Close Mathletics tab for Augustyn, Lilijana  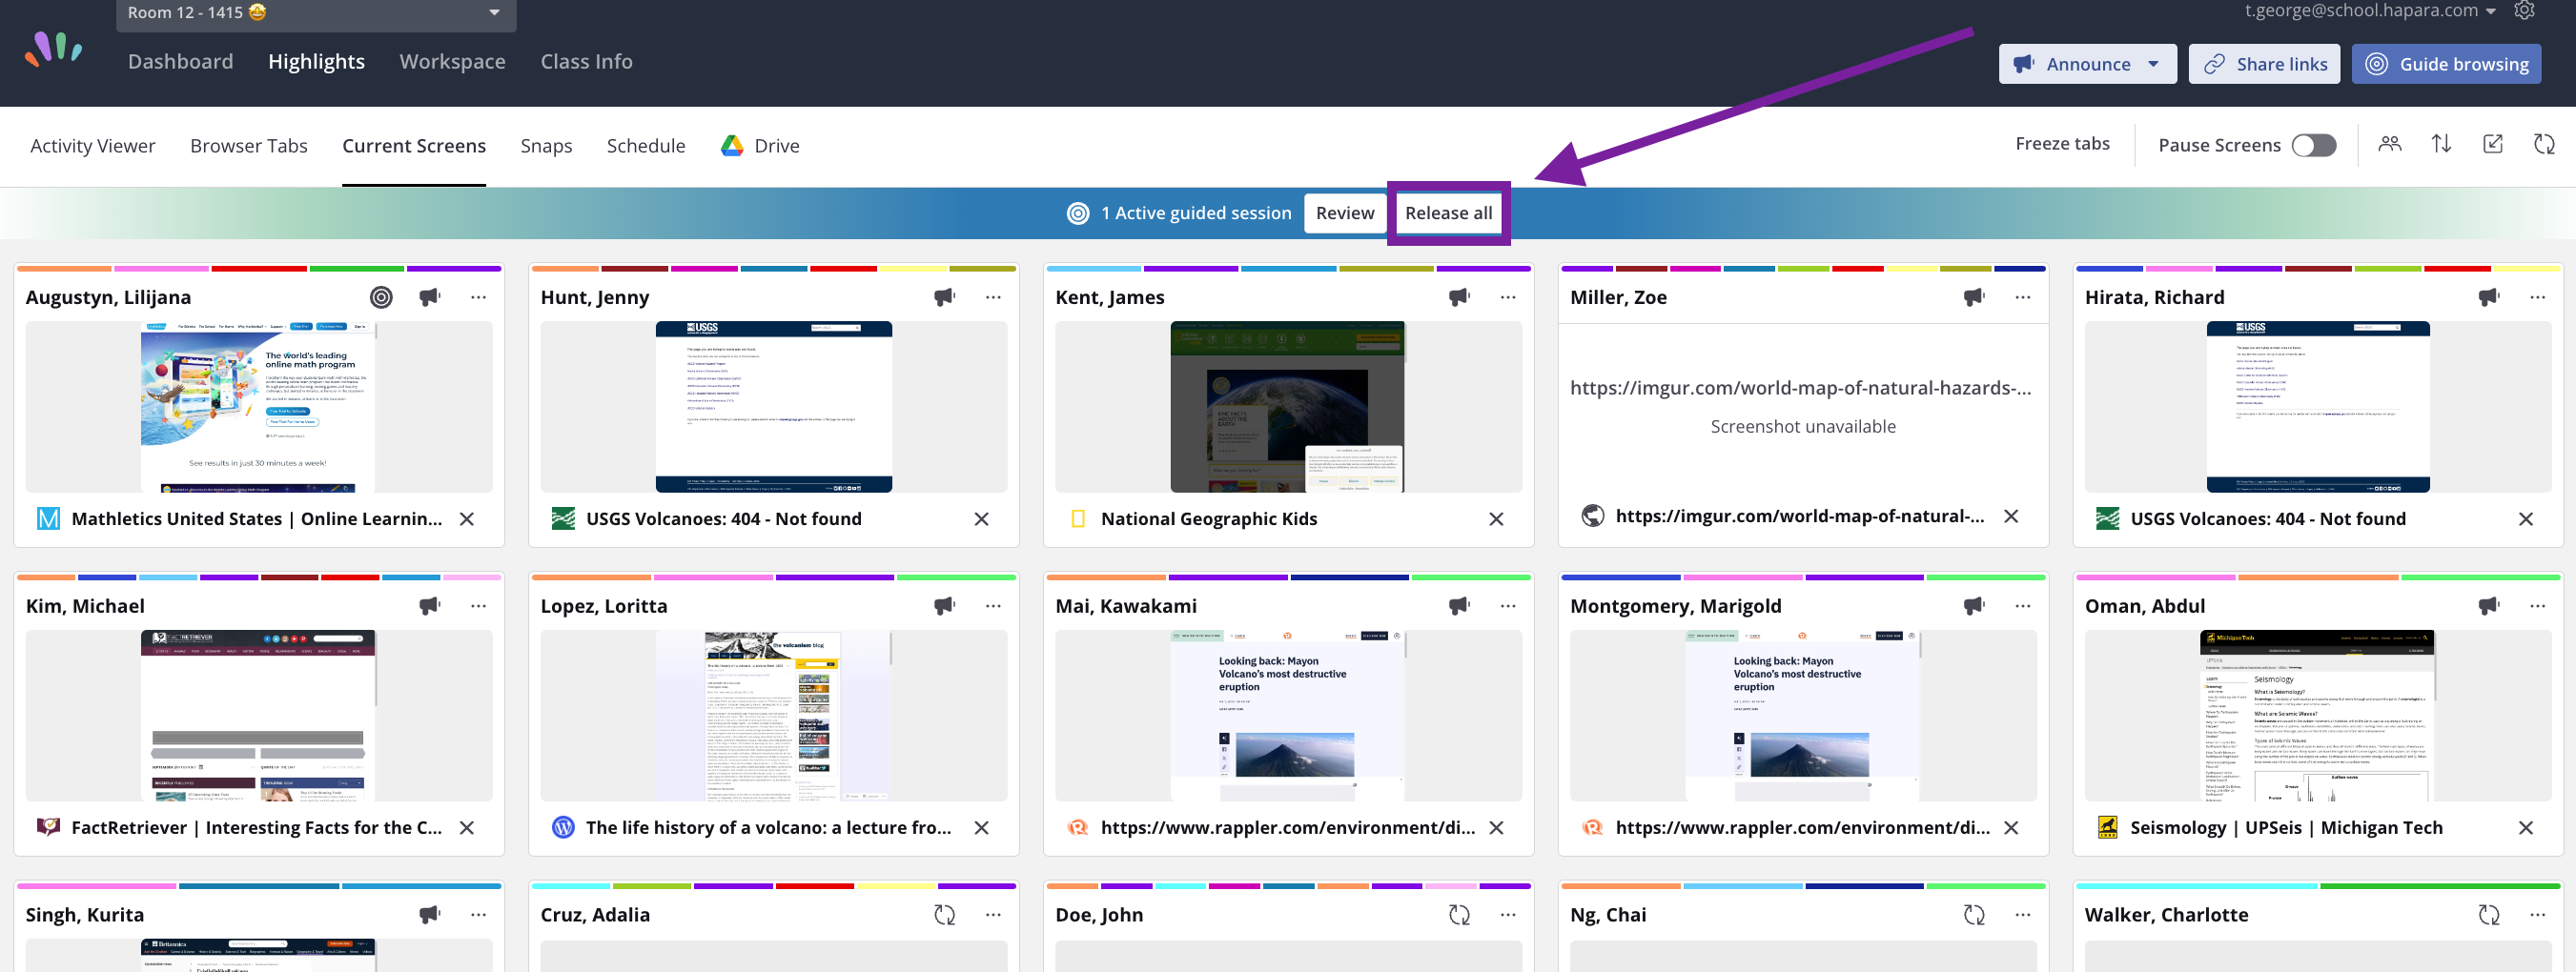[467, 519]
